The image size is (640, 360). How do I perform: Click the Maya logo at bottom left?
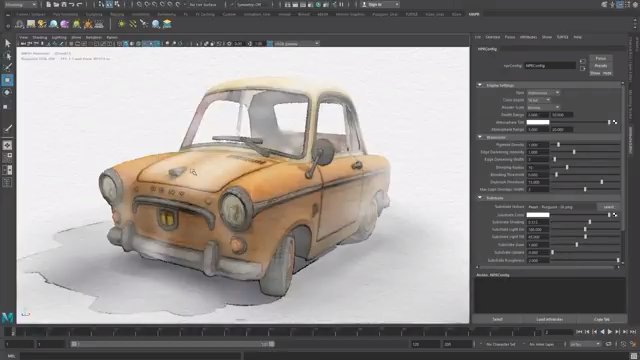7,318
